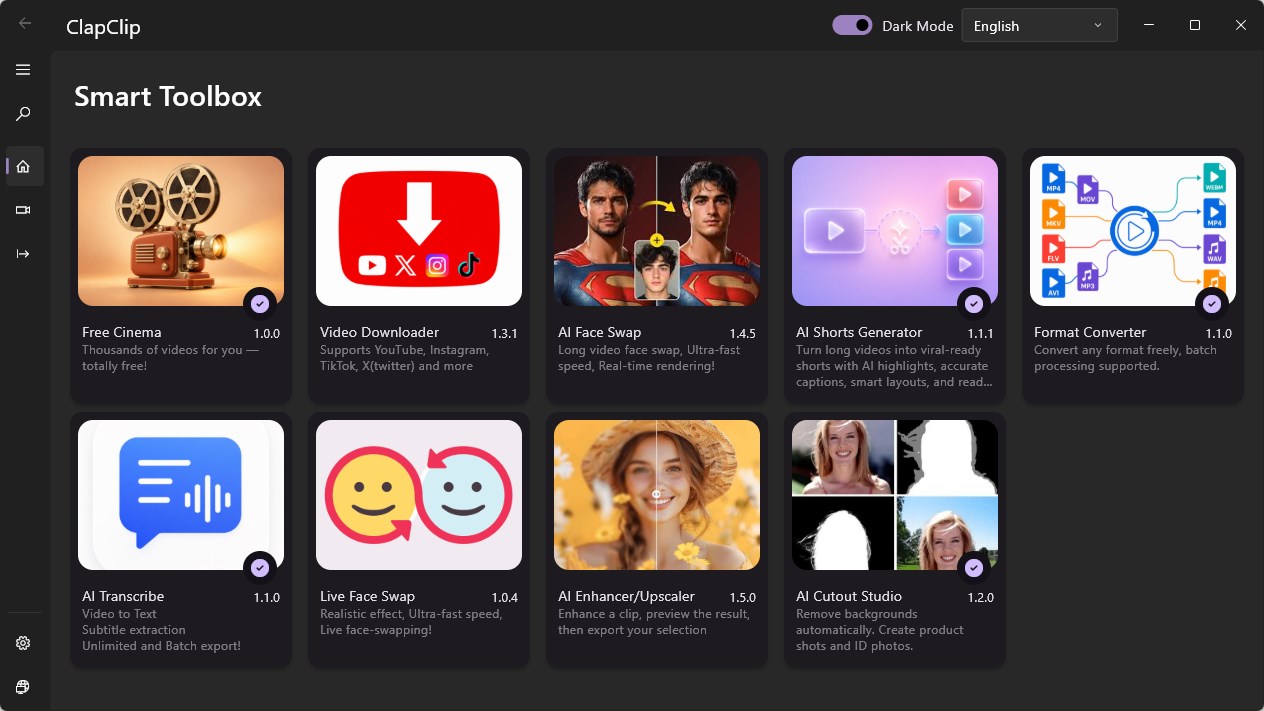Click the AI Face Swap title text
This screenshot has height=711, width=1264.
tap(600, 332)
